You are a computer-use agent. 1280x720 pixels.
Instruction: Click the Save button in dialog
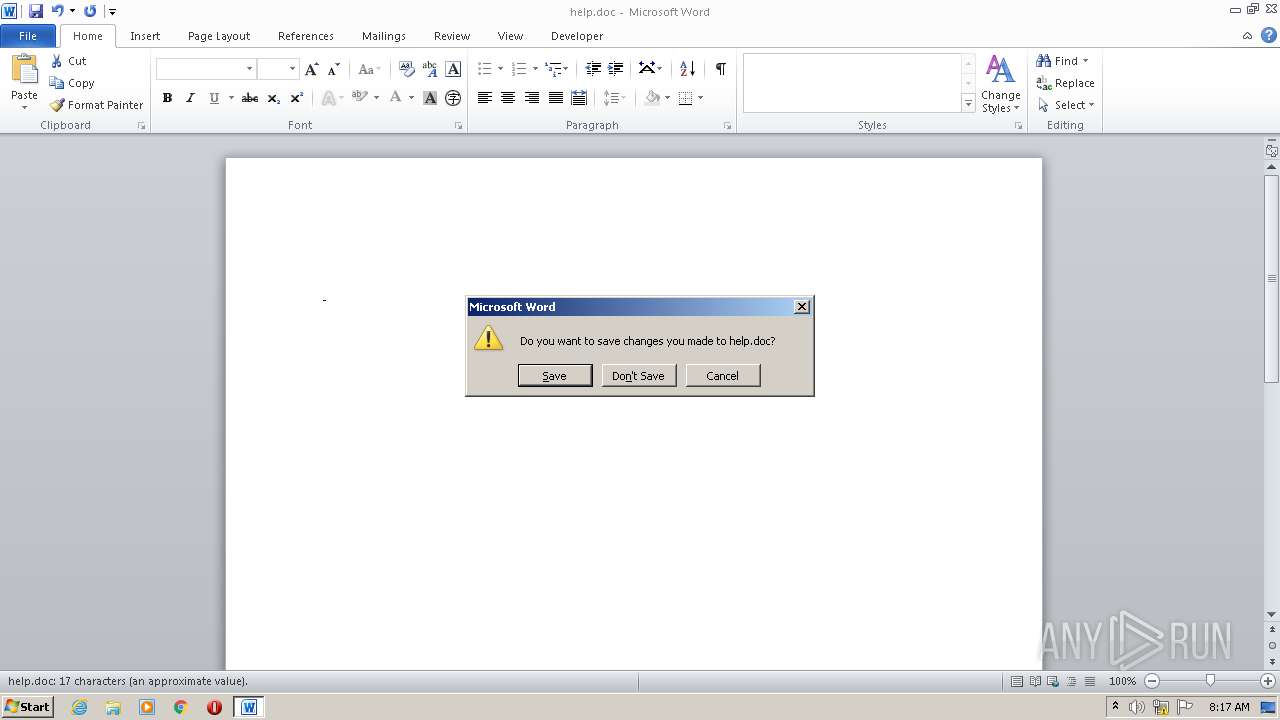pyautogui.click(x=555, y=376)
